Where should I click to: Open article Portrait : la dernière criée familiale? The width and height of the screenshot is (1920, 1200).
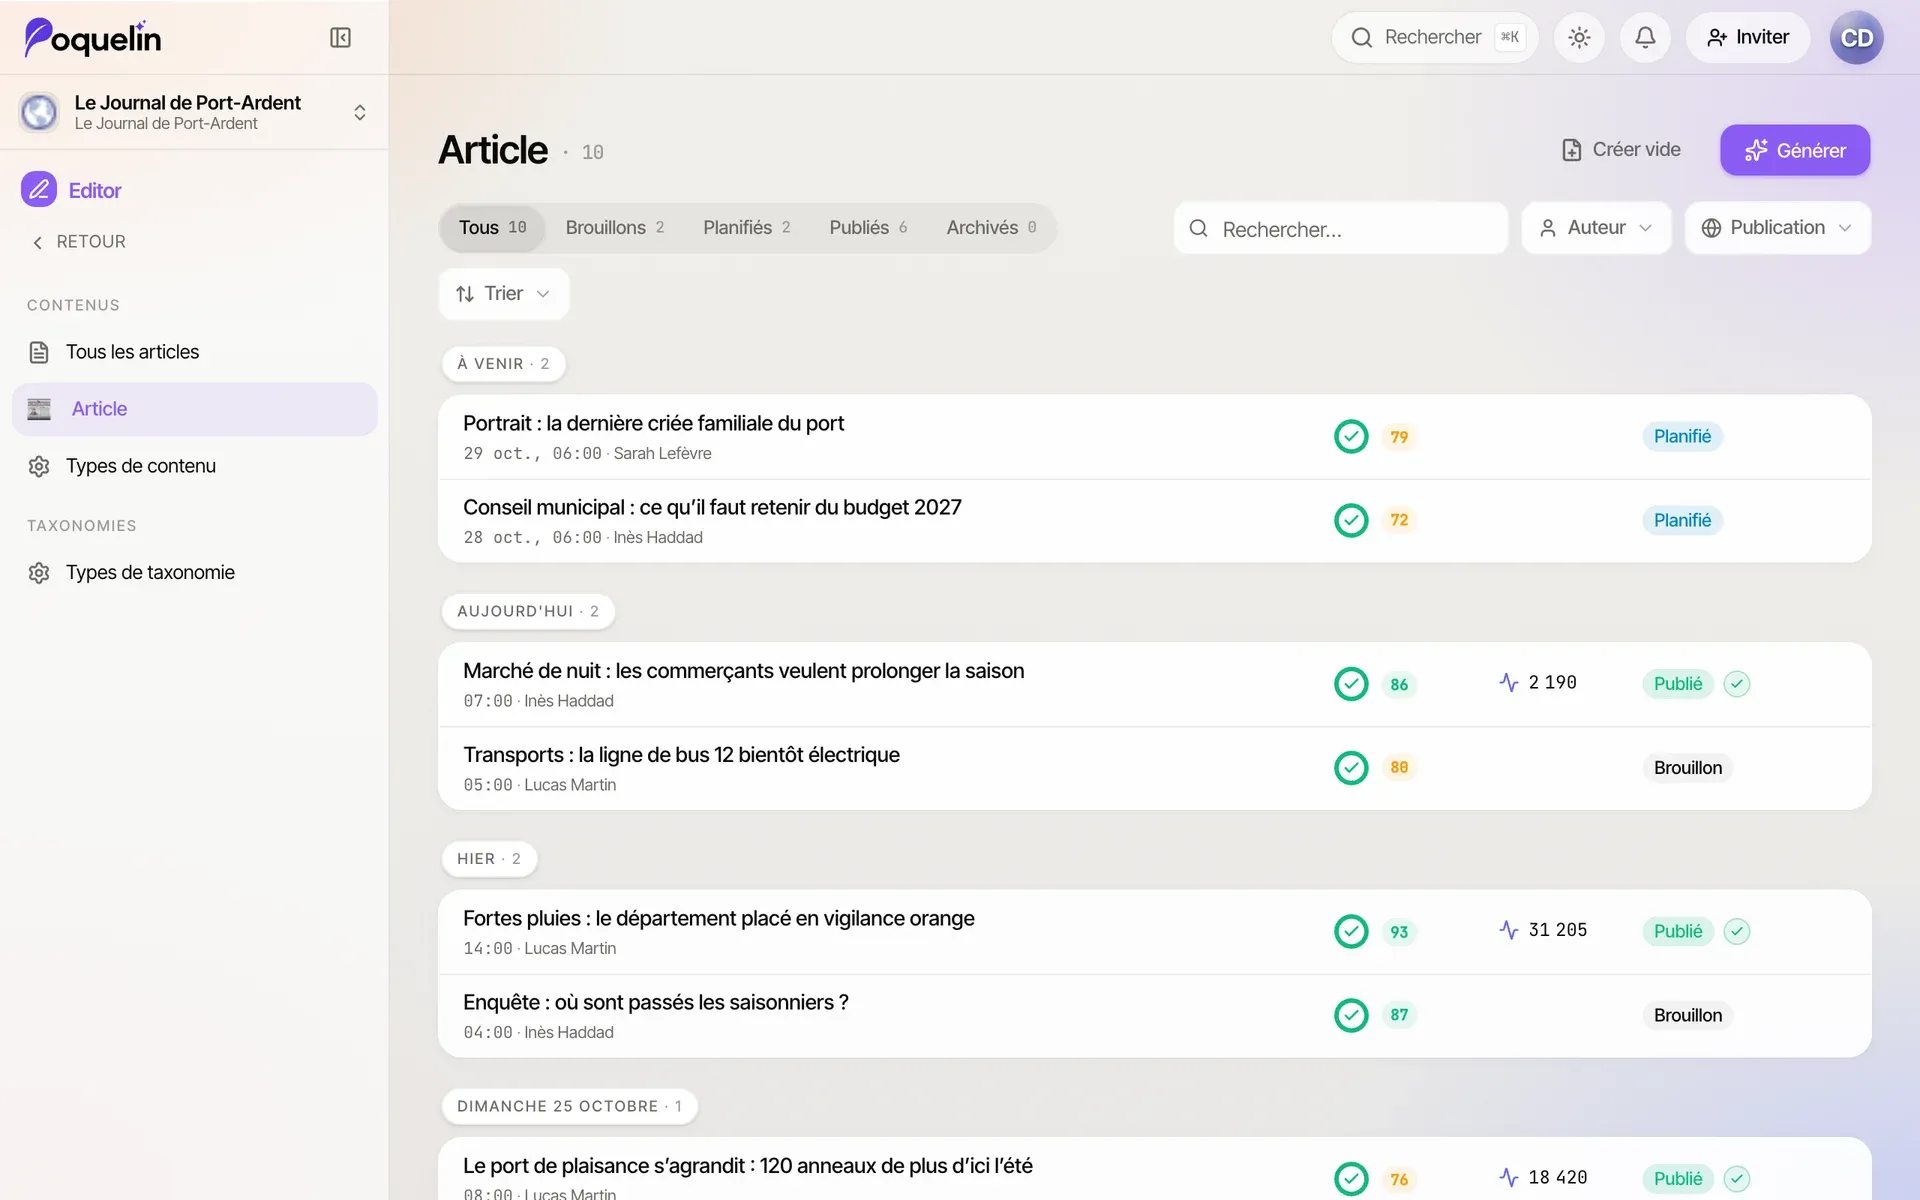tap(653, 423)
